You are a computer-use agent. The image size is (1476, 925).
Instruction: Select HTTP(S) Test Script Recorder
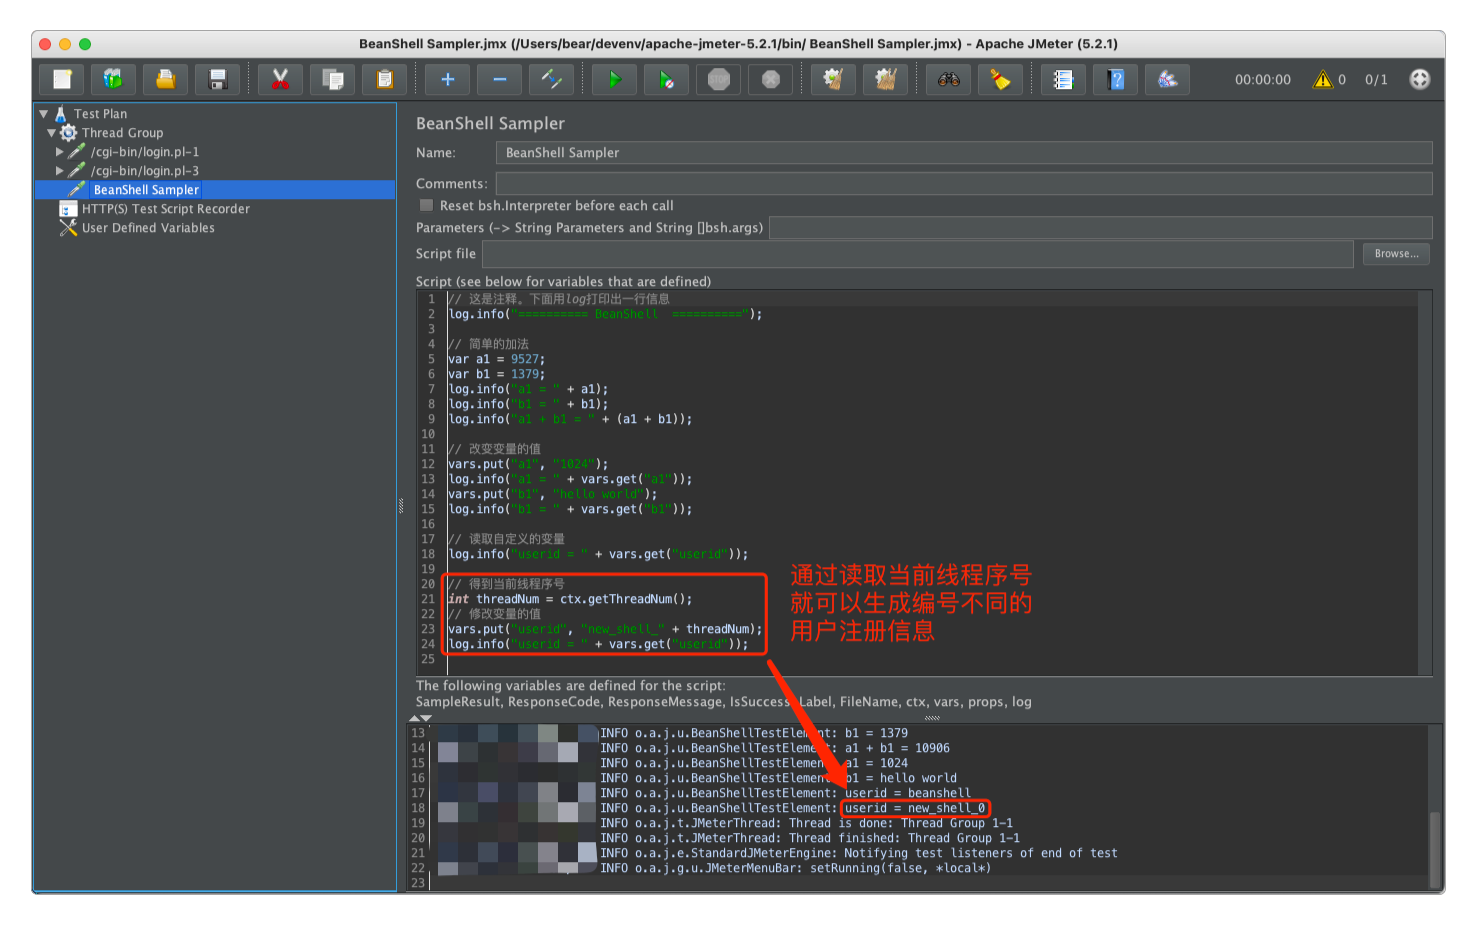click(x=166, y=209)
